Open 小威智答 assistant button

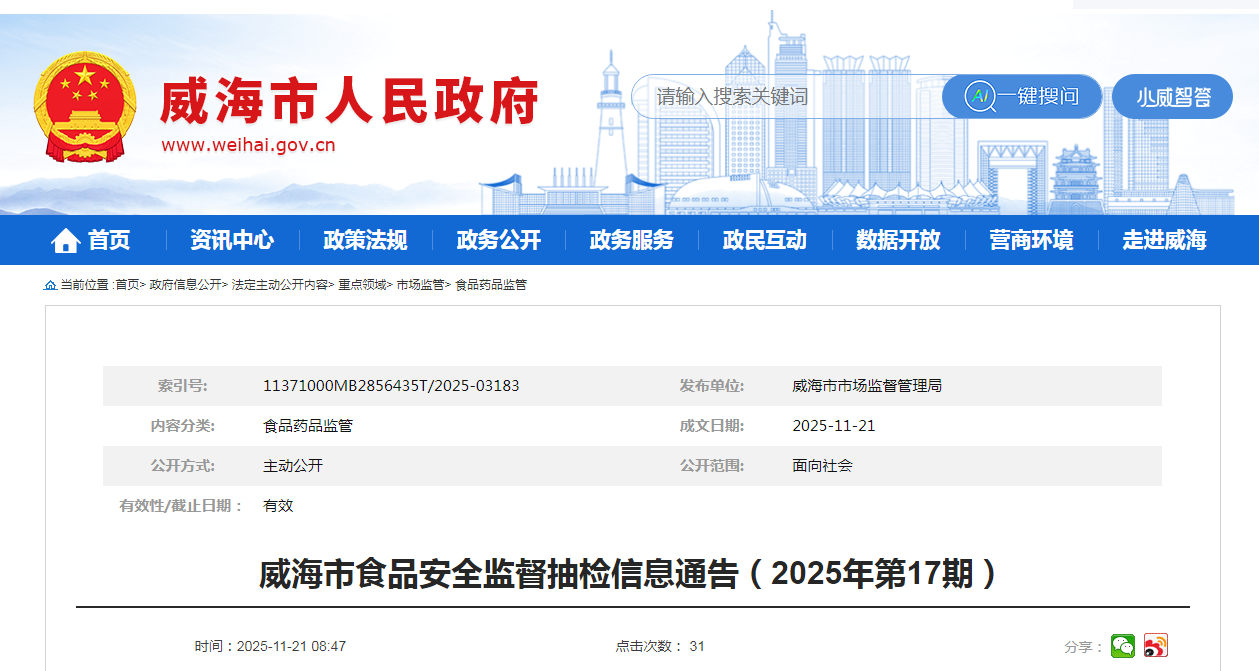[1172, 97]
